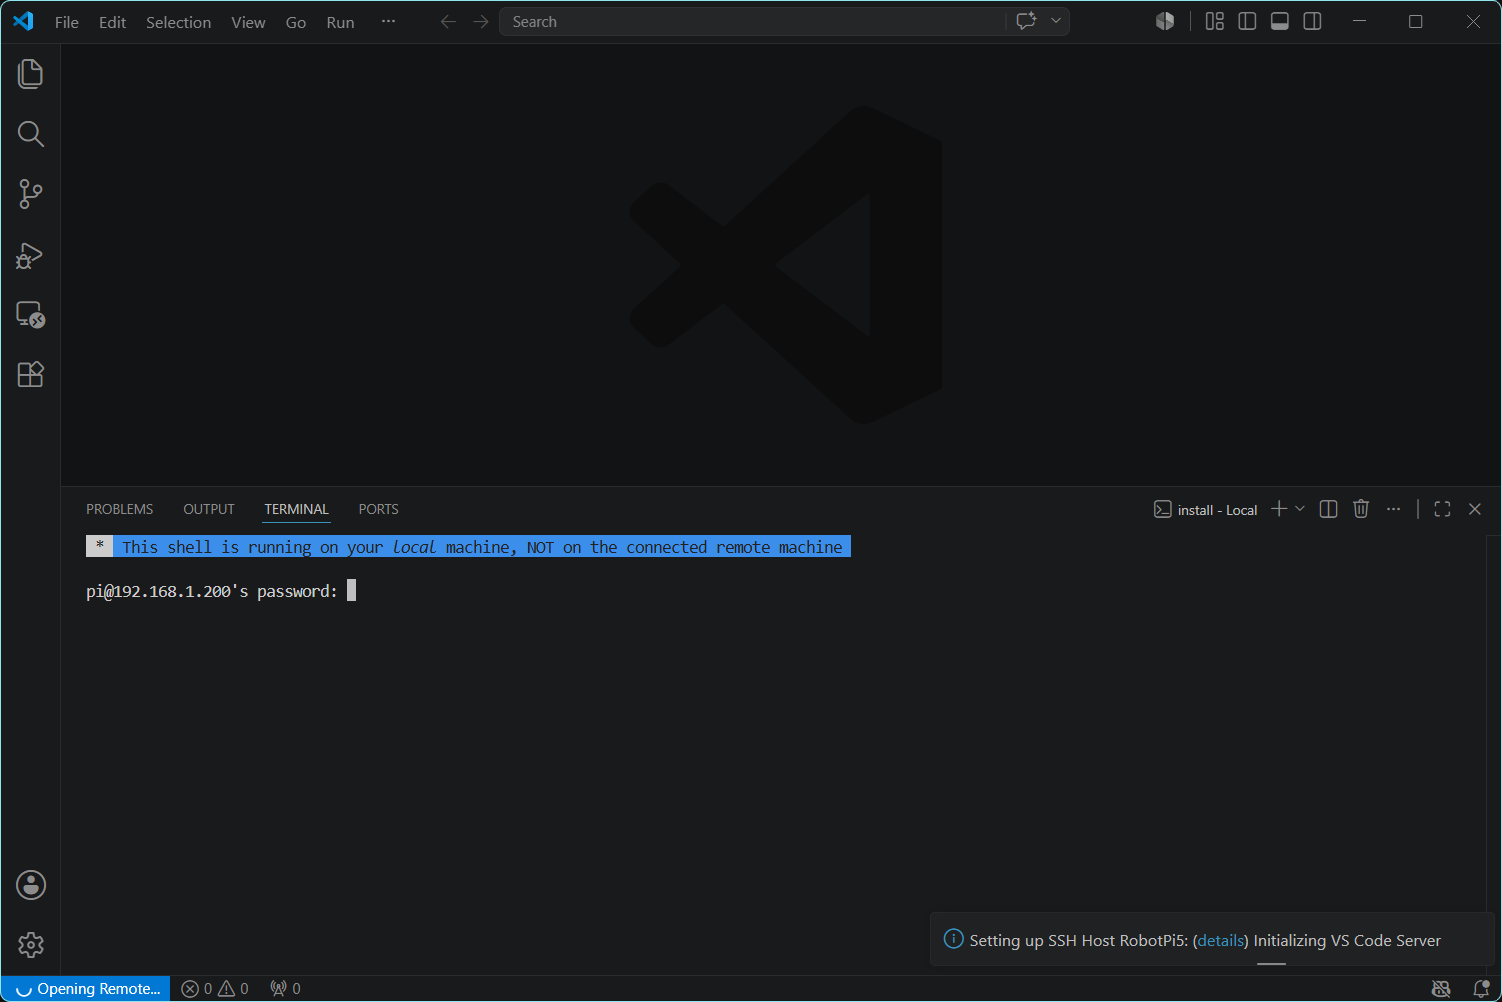Open Run and Debug view
Screen dimensions: 1502x1002
(31, 255)
